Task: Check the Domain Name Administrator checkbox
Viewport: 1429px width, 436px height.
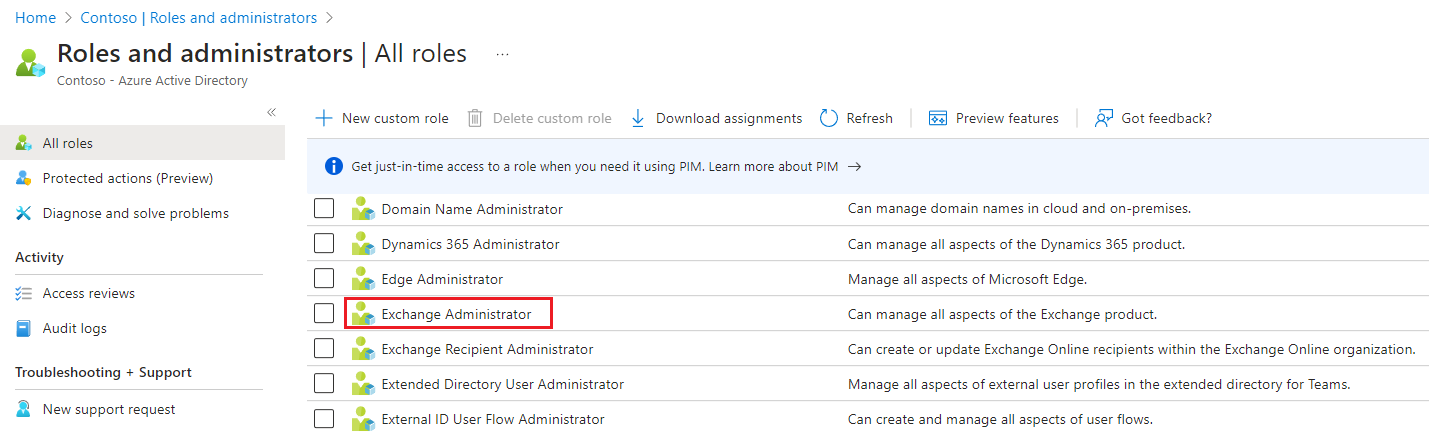Action: click(x=324, y=209)
